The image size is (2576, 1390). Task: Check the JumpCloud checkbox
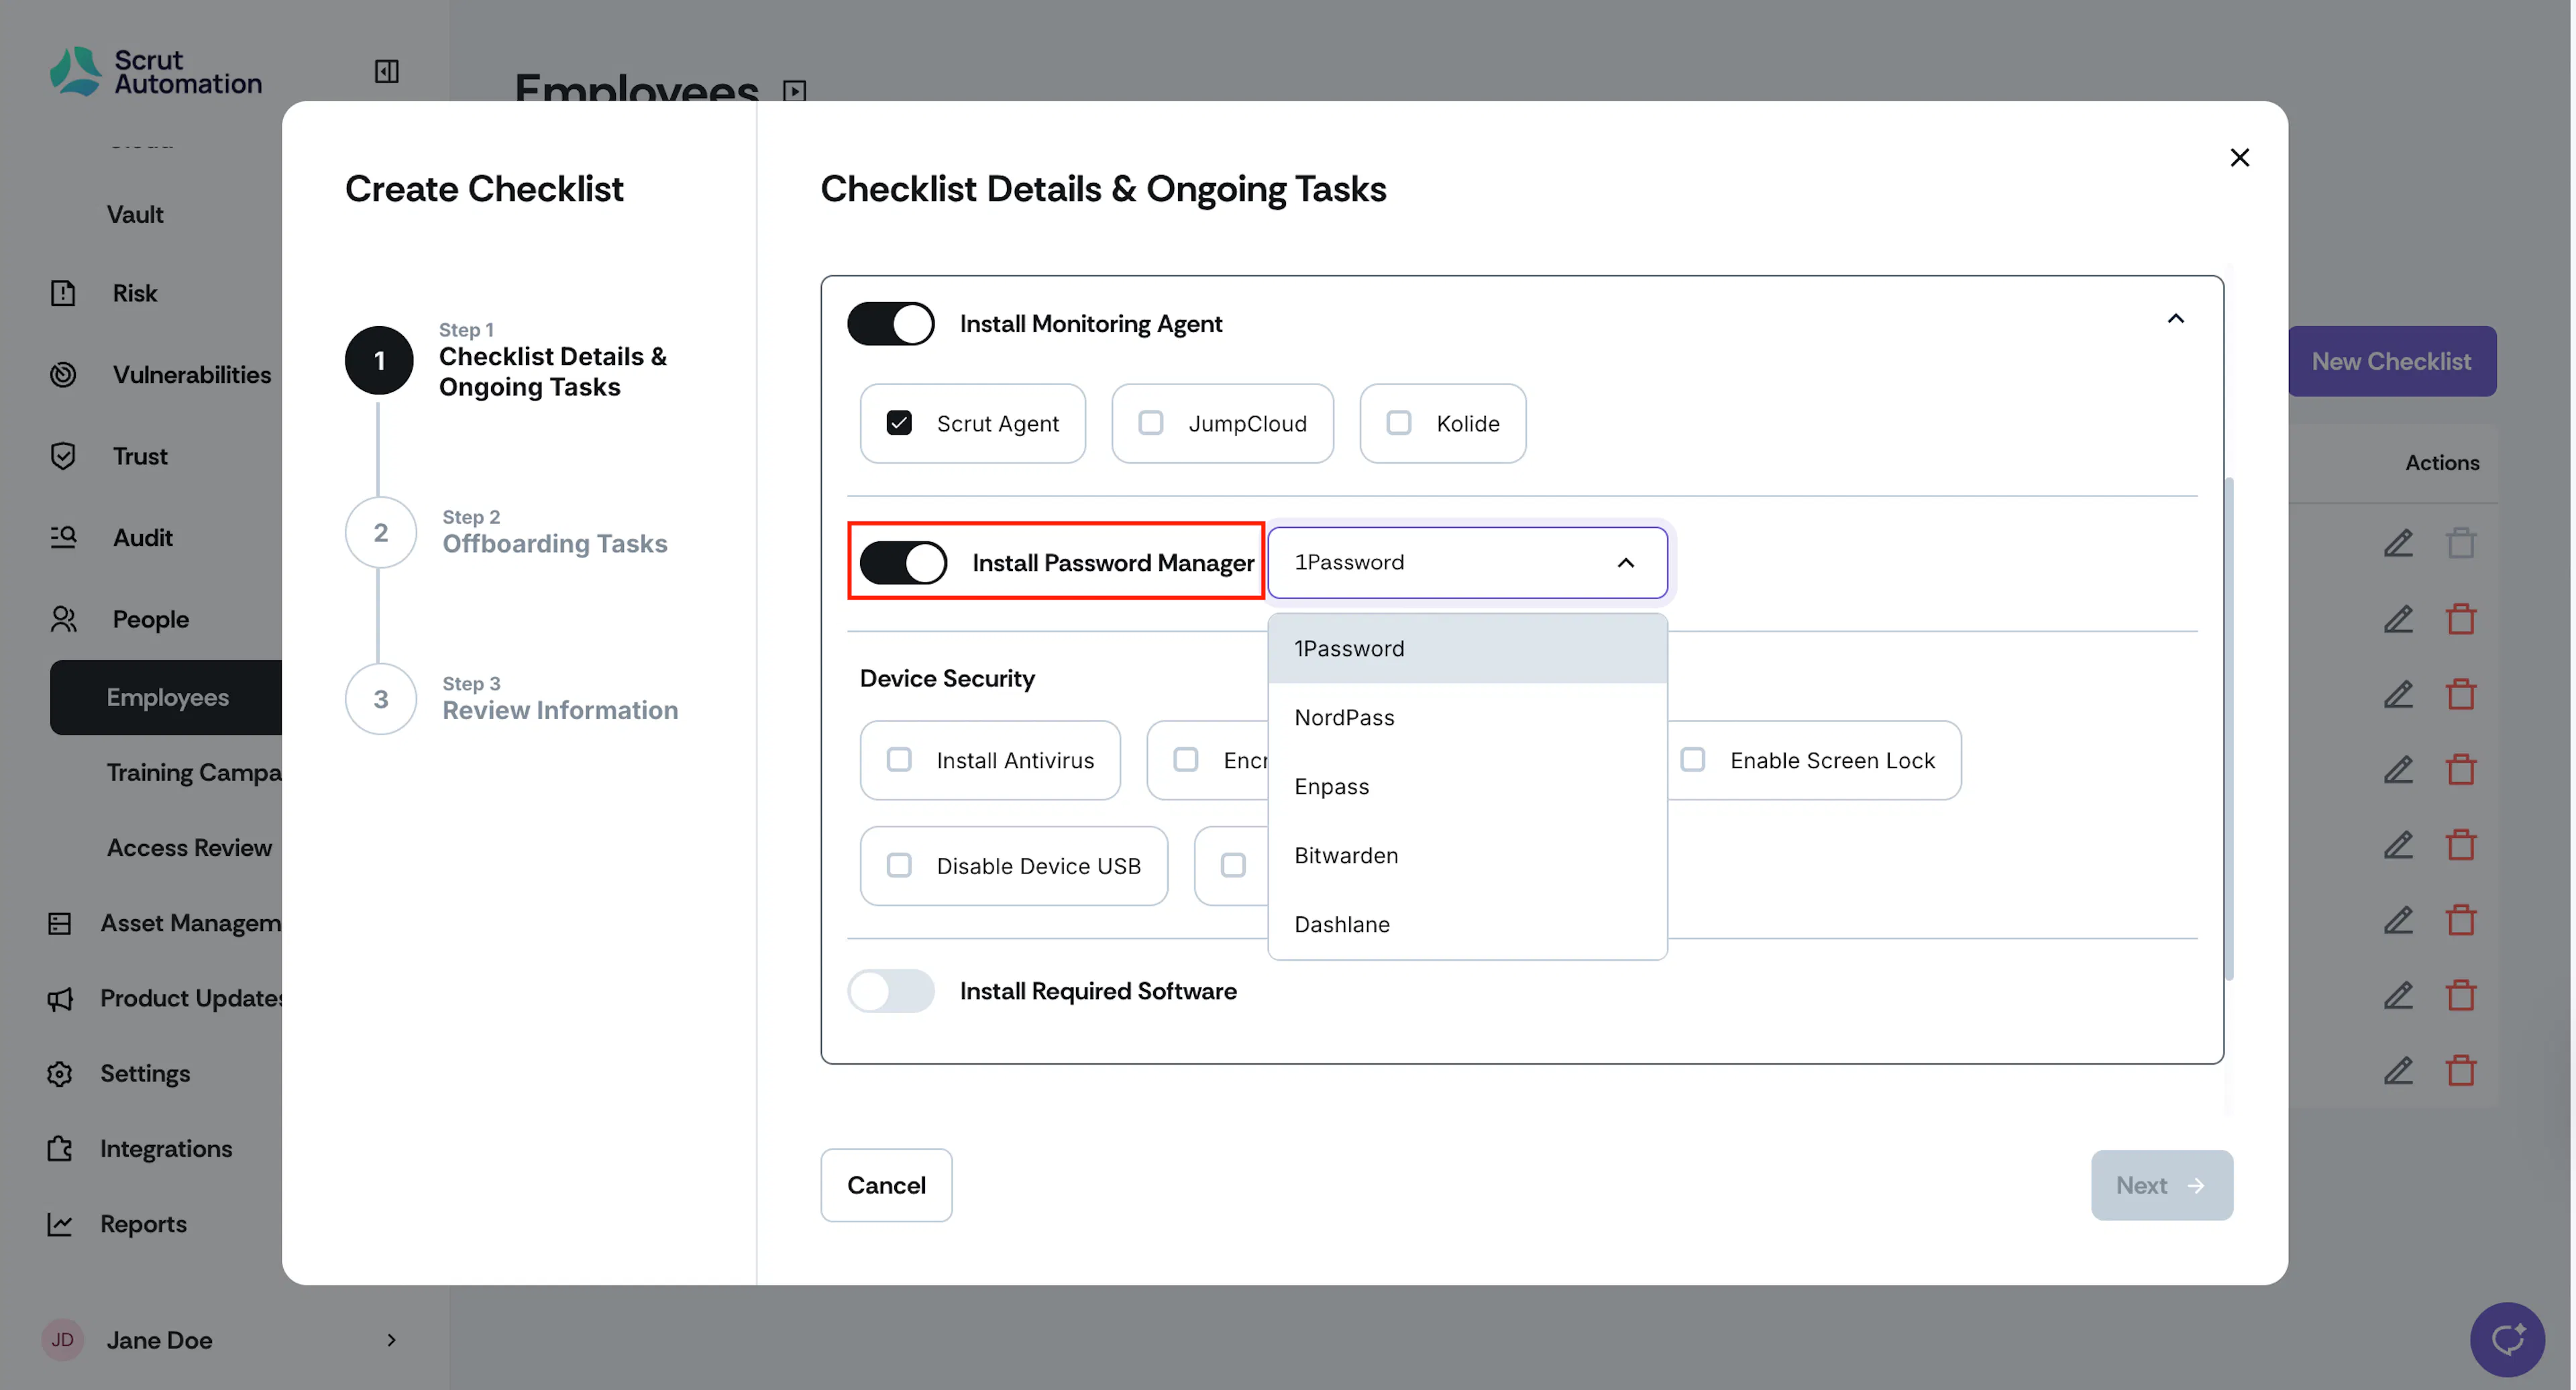tap(1150, 423)
